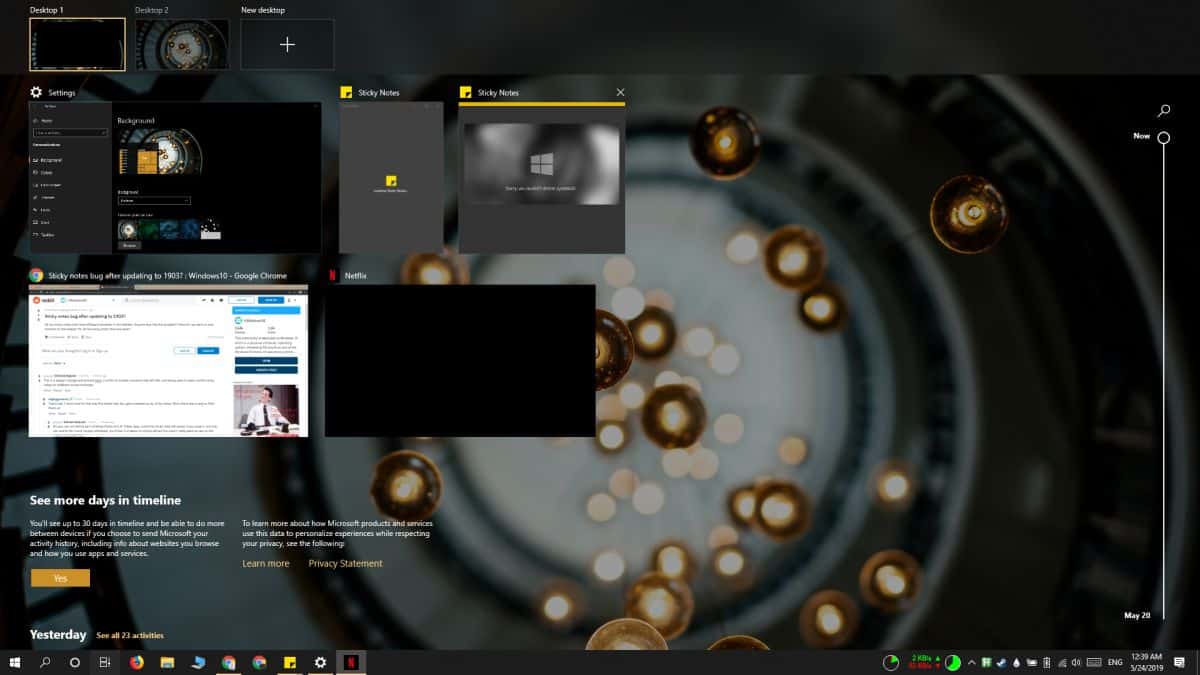Add a new desktop with plus
The height and width of the screenshot is (675, 1200).
pos(287,44)
